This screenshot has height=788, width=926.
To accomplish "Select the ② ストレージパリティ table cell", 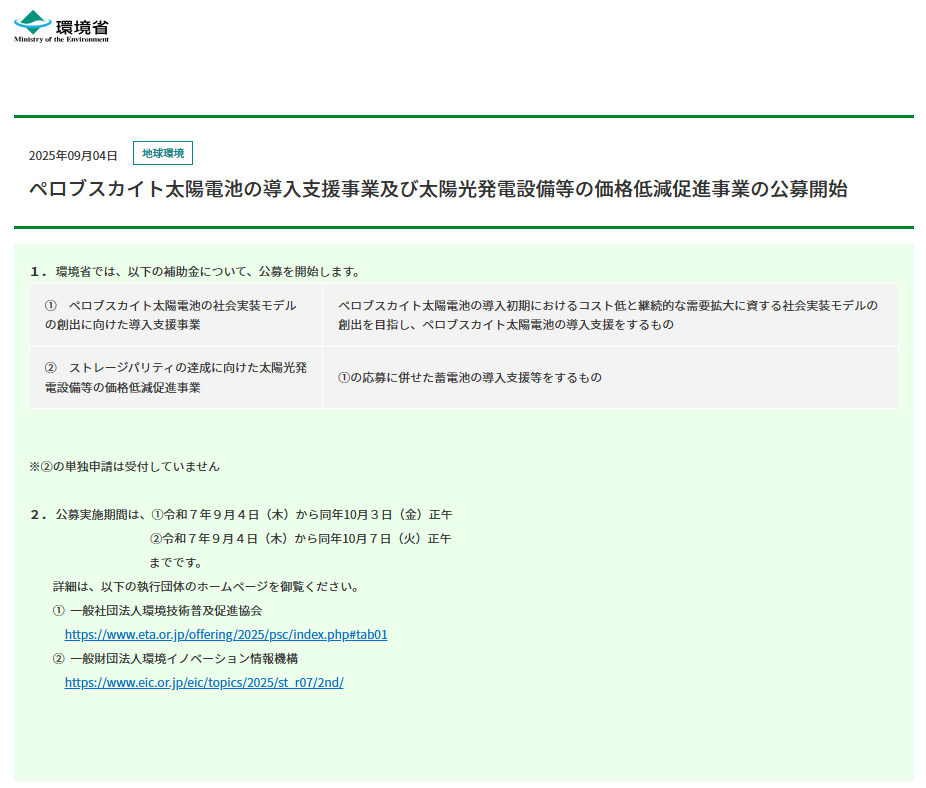I will [x=176, y=377].
